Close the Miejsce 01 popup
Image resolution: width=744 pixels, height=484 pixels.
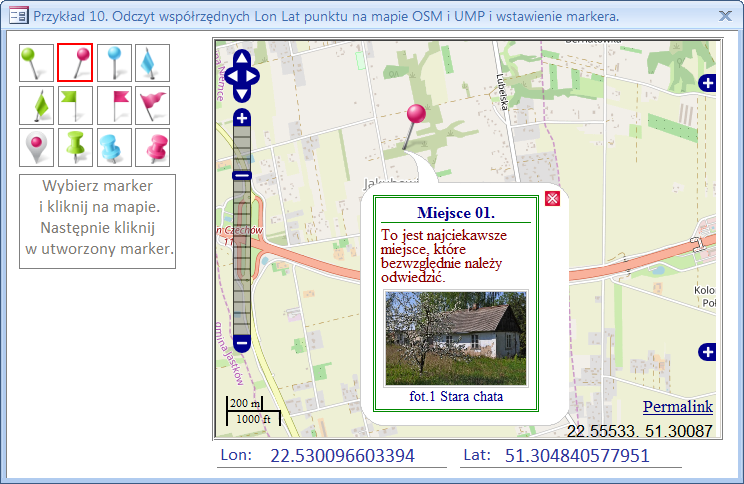click(x=551, y=200)
